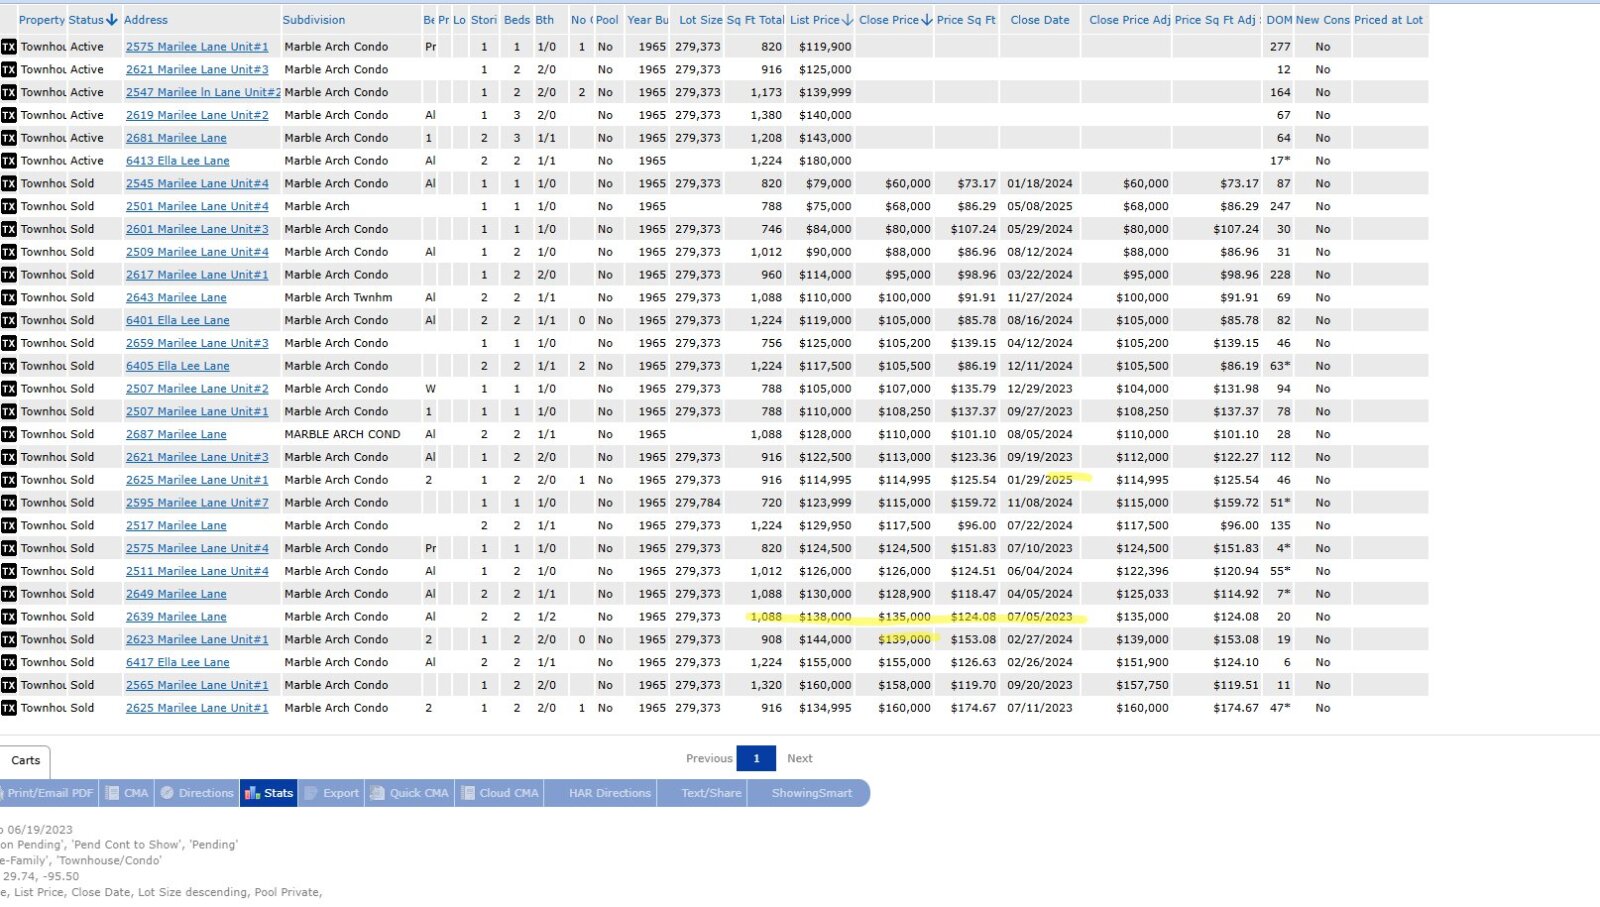Click close date 01/29/2025
The width and height of the screenshot is (1600, 907).
(x=1040, y=480)
